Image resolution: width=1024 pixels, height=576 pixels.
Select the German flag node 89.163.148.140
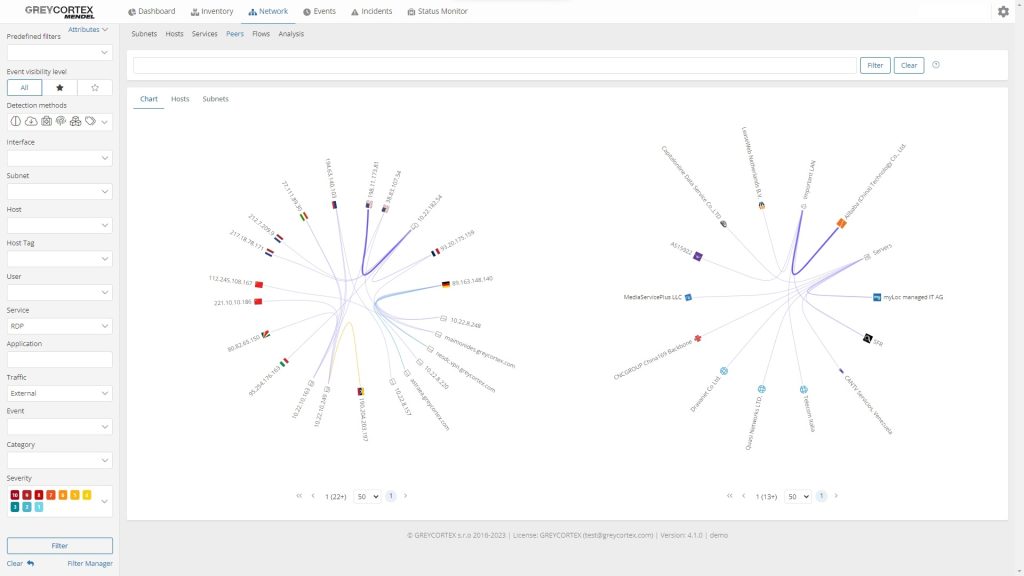(x=445, y=285)
